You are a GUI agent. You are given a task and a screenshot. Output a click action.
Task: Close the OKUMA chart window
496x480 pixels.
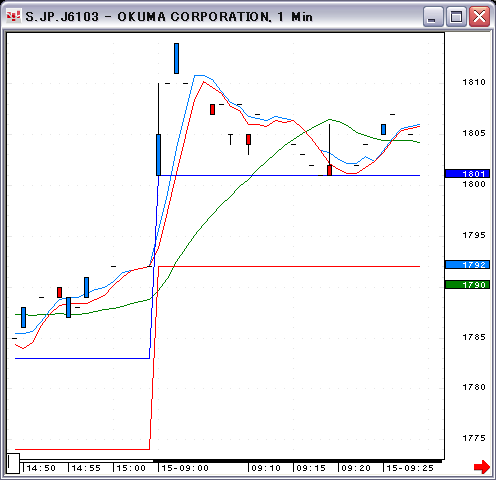(x=479, y=16)
